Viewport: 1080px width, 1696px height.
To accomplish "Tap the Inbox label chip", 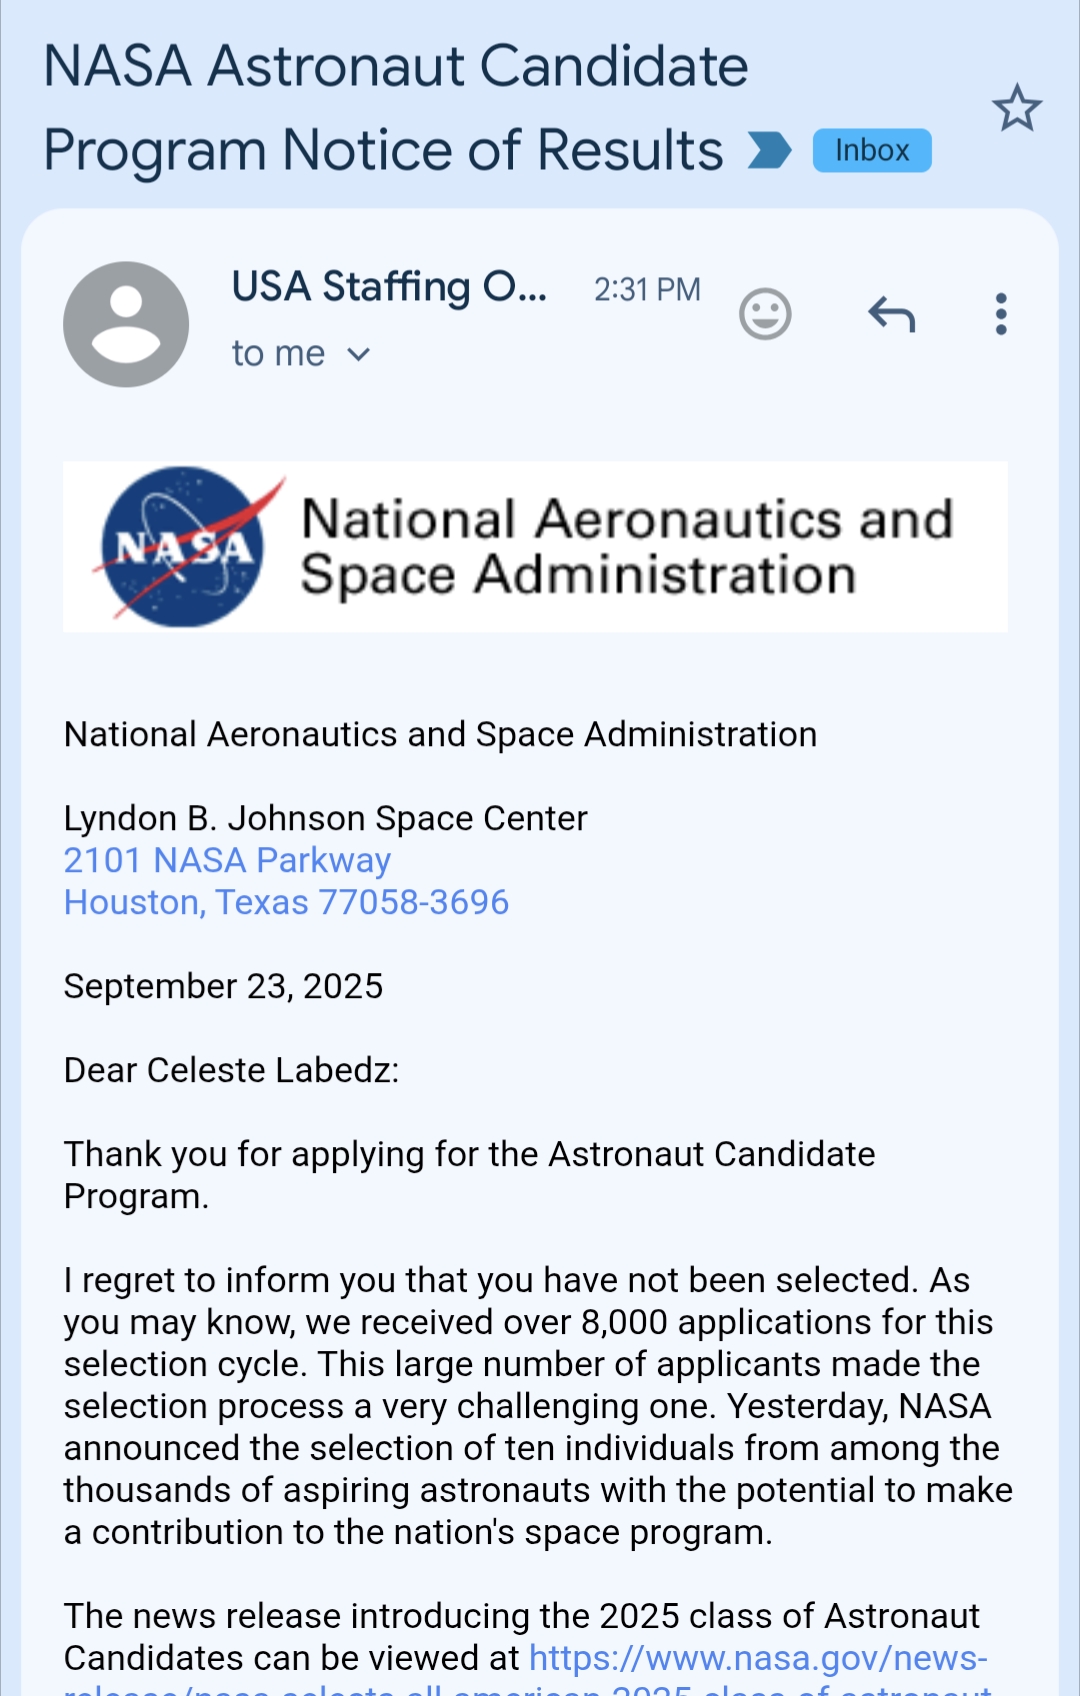I will click(x=871, y=150).
